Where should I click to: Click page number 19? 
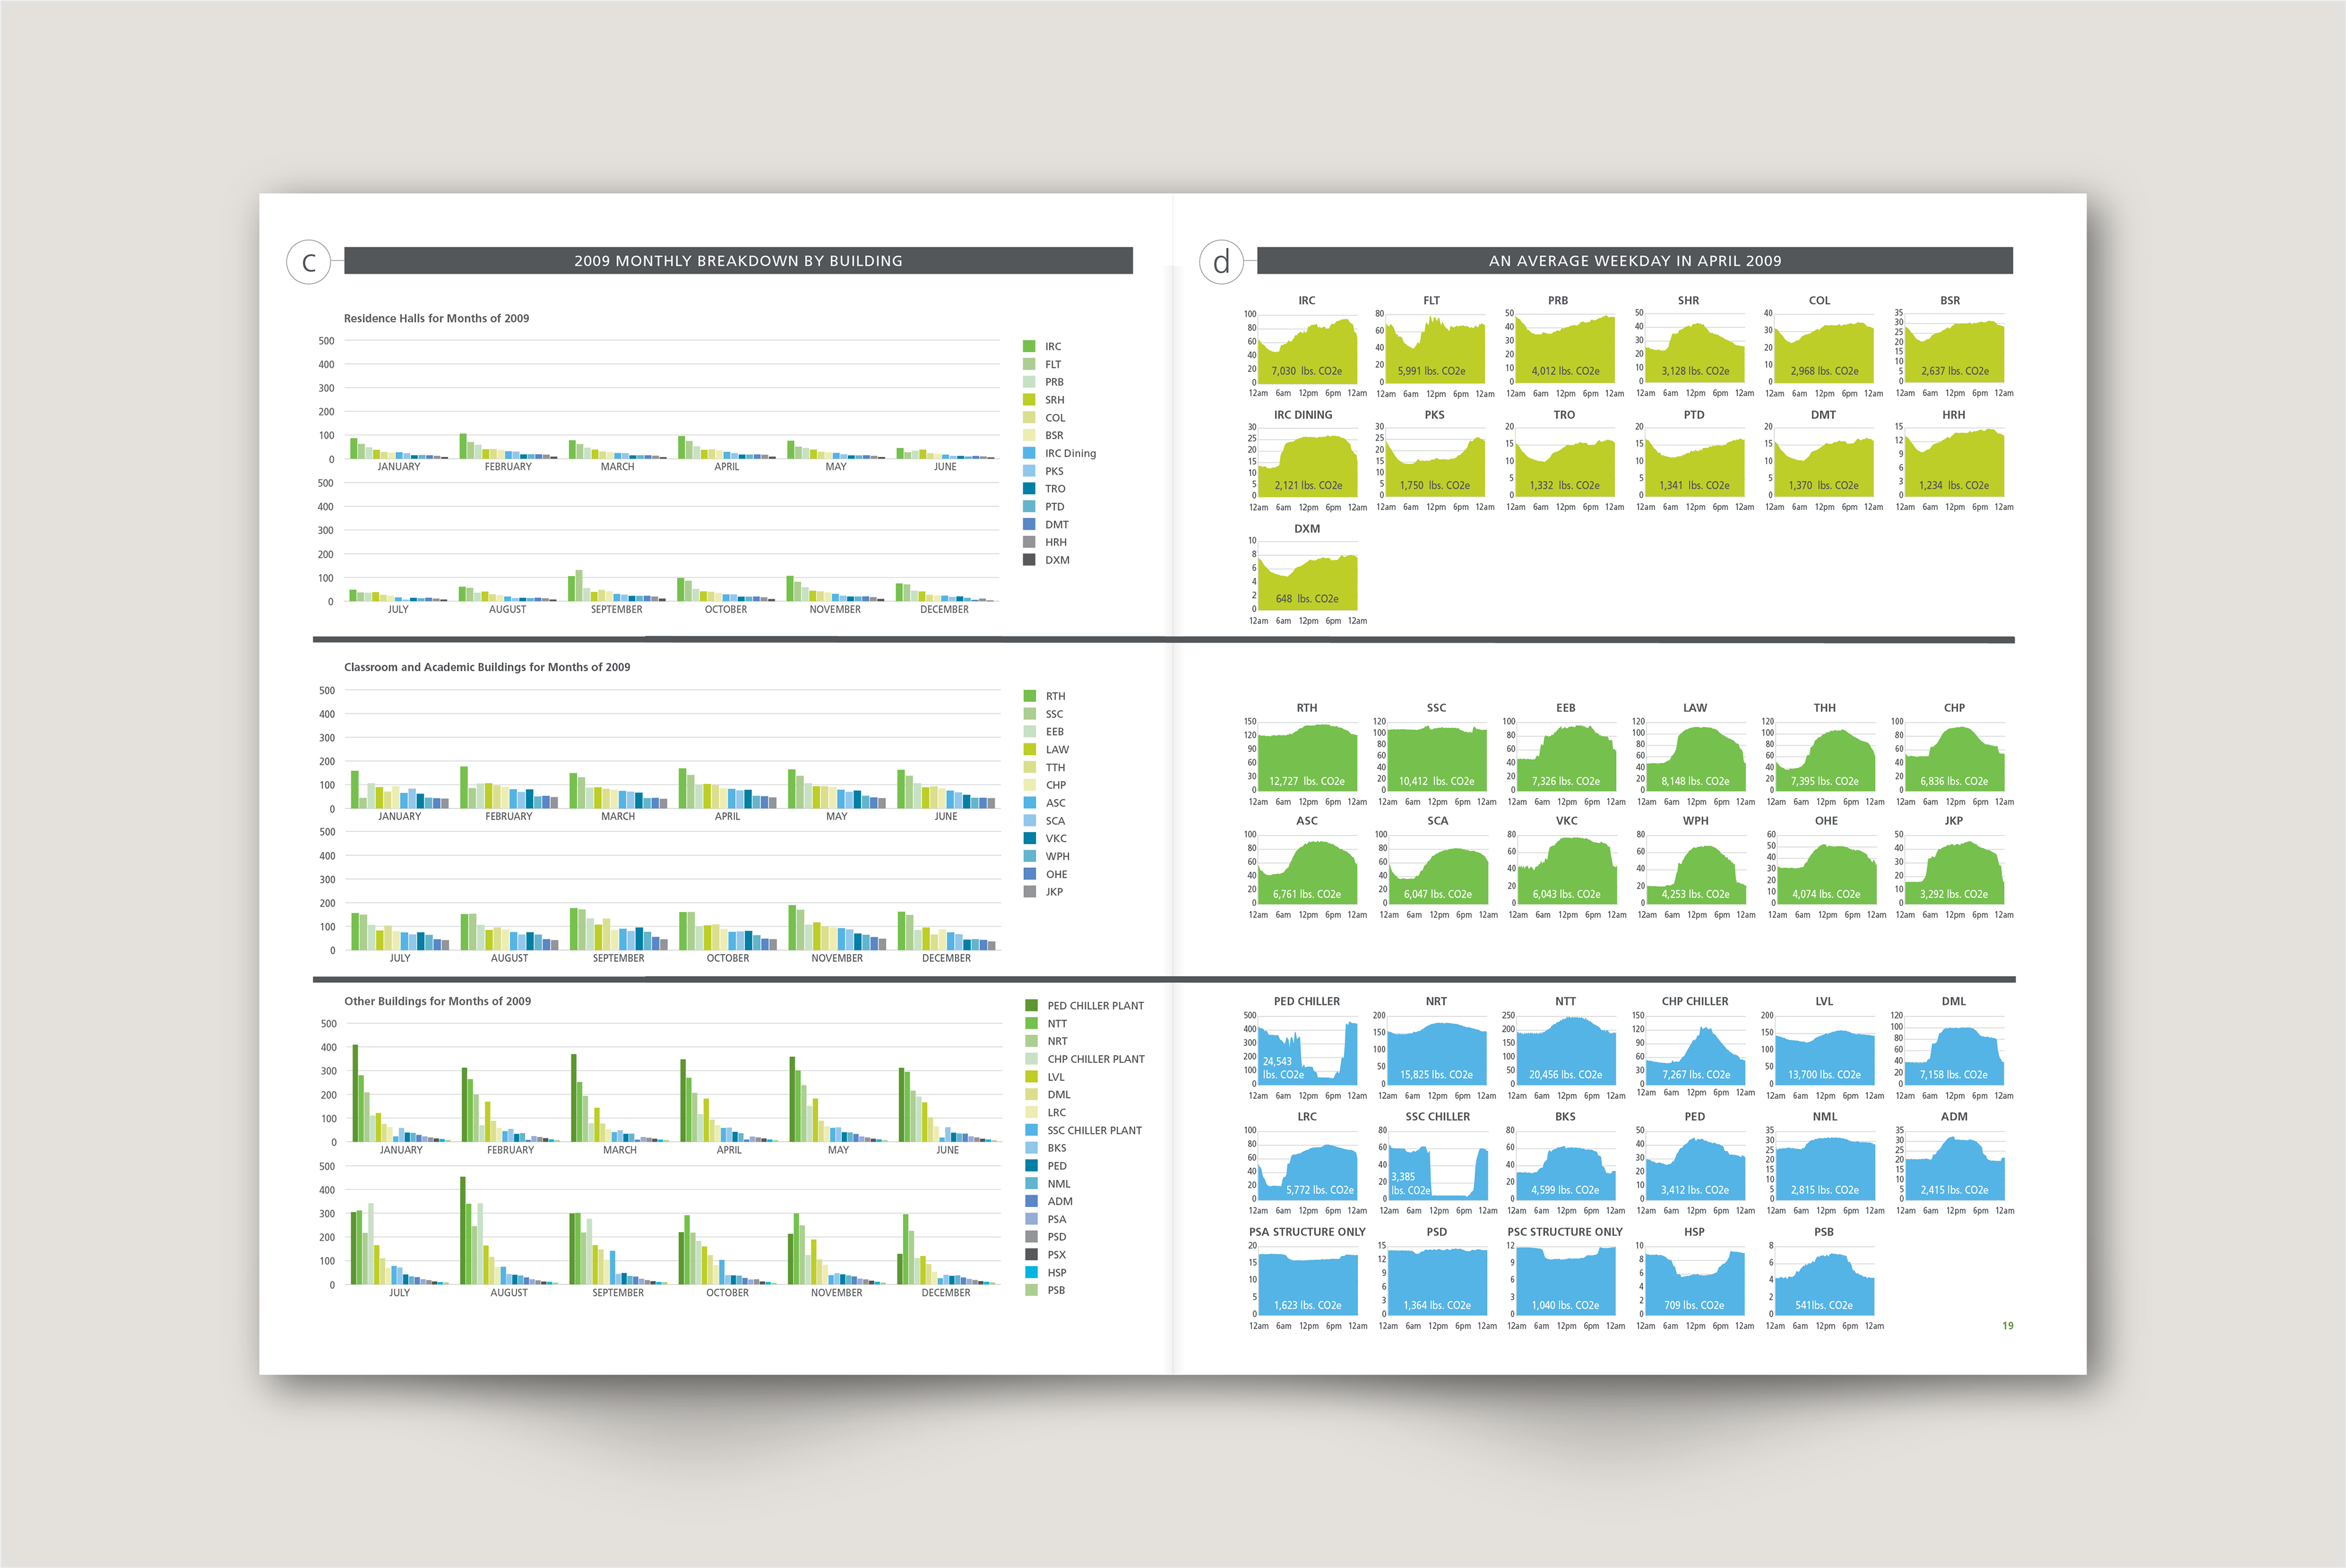[x=2007, y=1326]
